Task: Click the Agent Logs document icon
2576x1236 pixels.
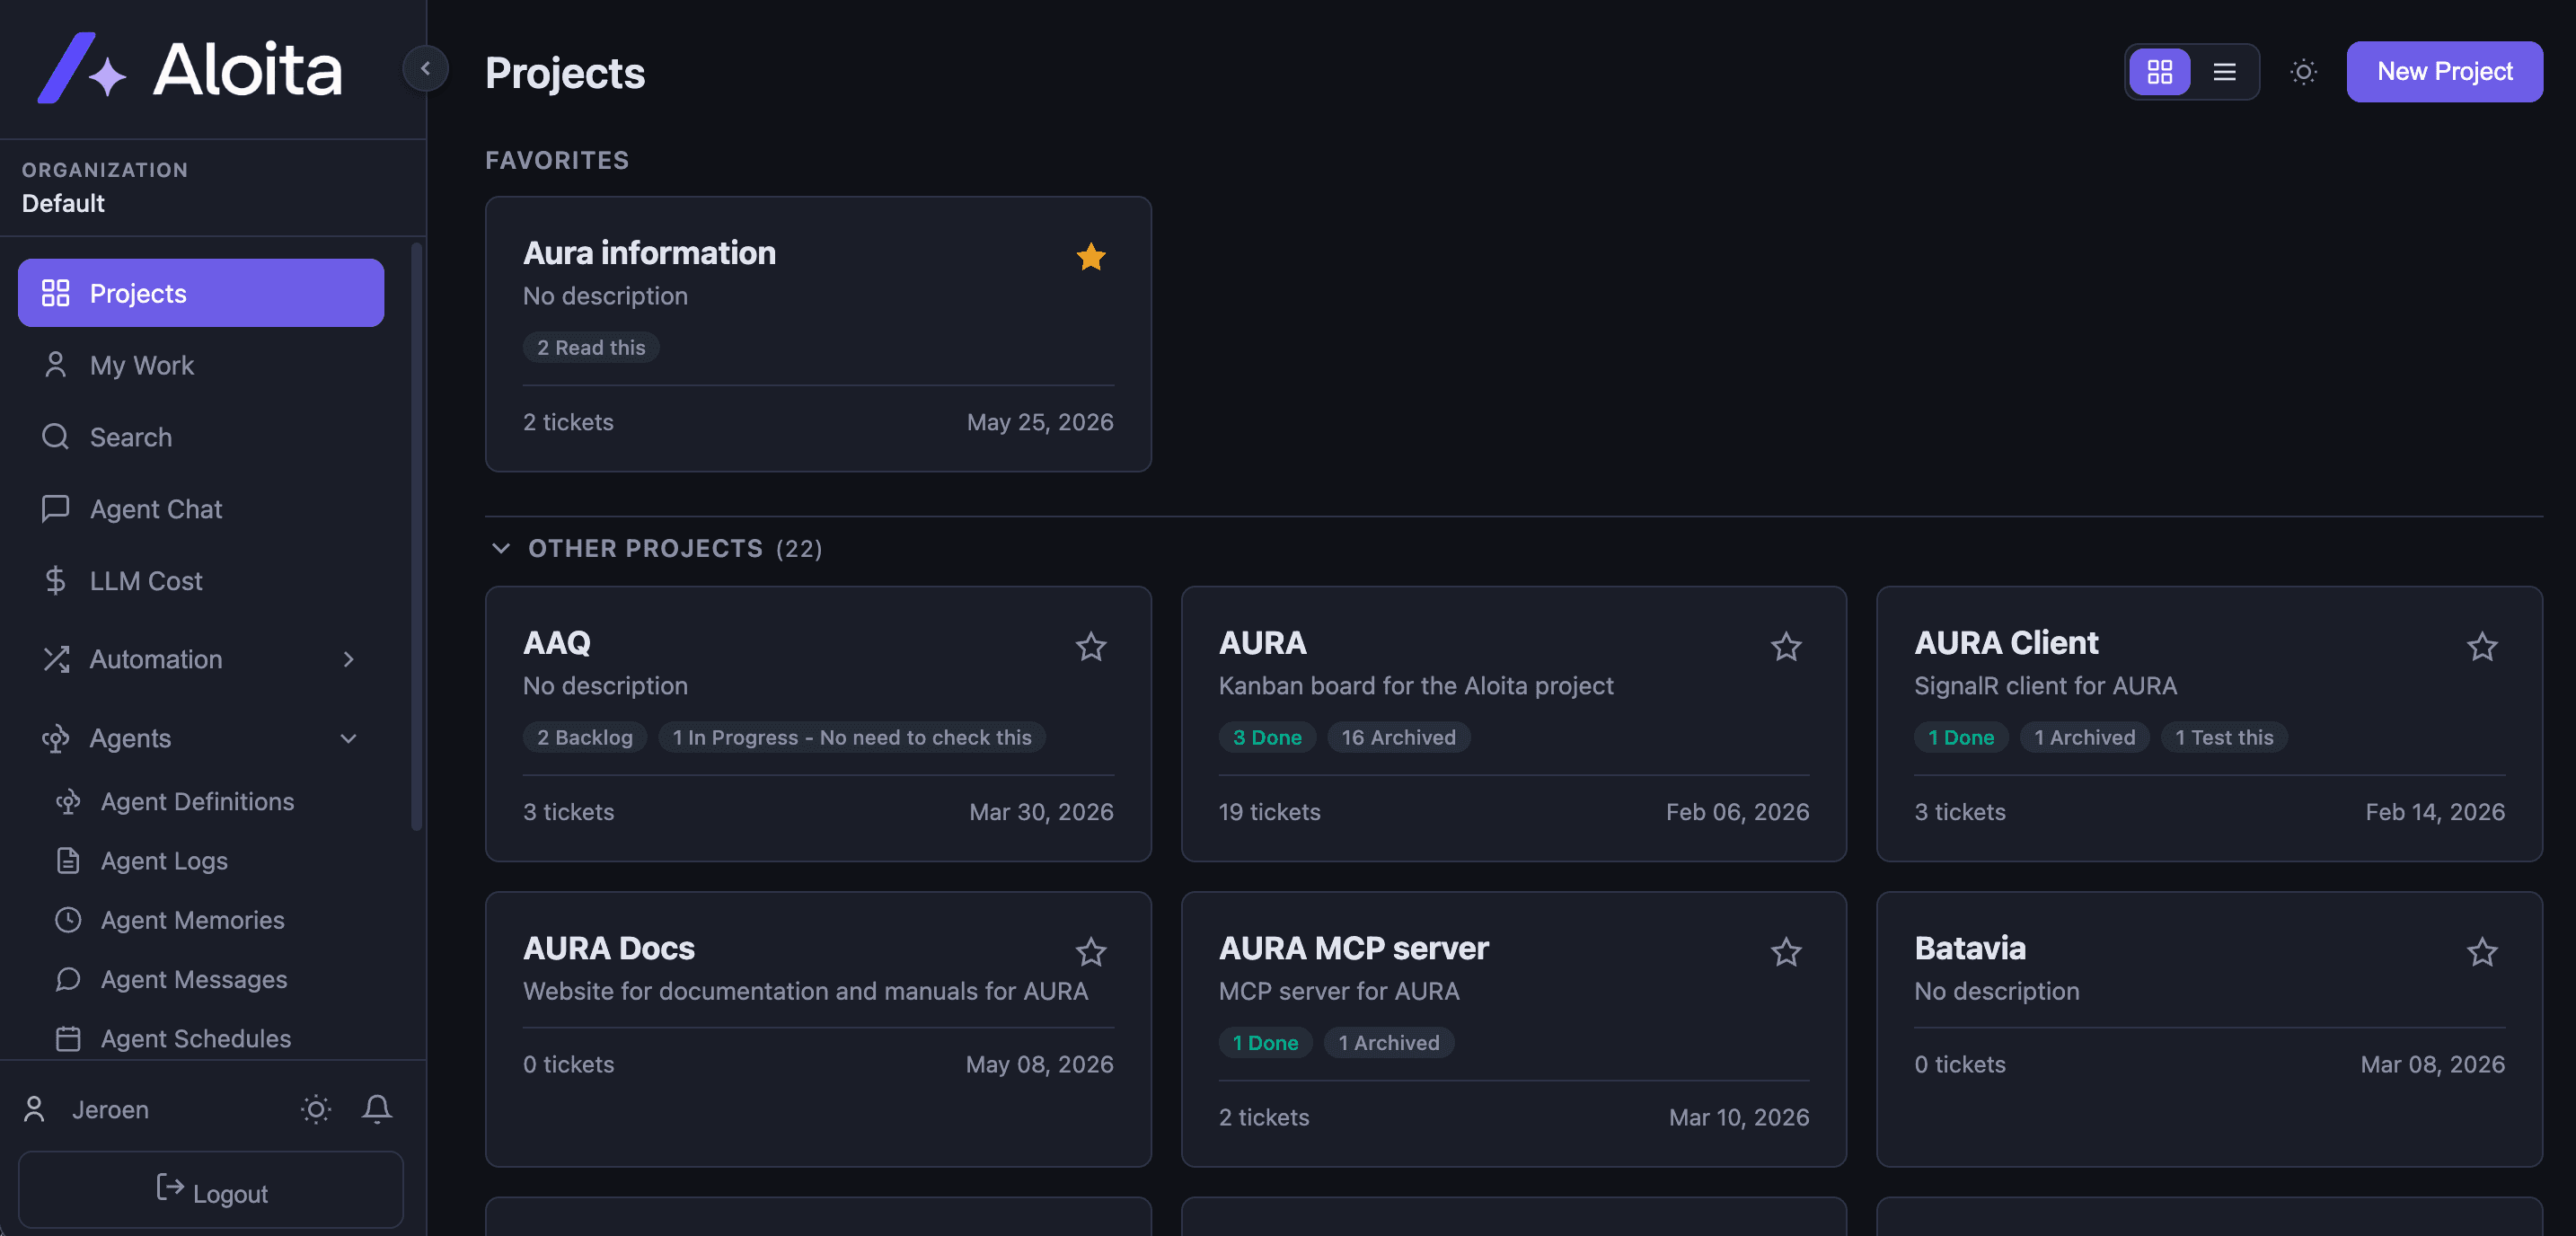Action: point(68,861)
